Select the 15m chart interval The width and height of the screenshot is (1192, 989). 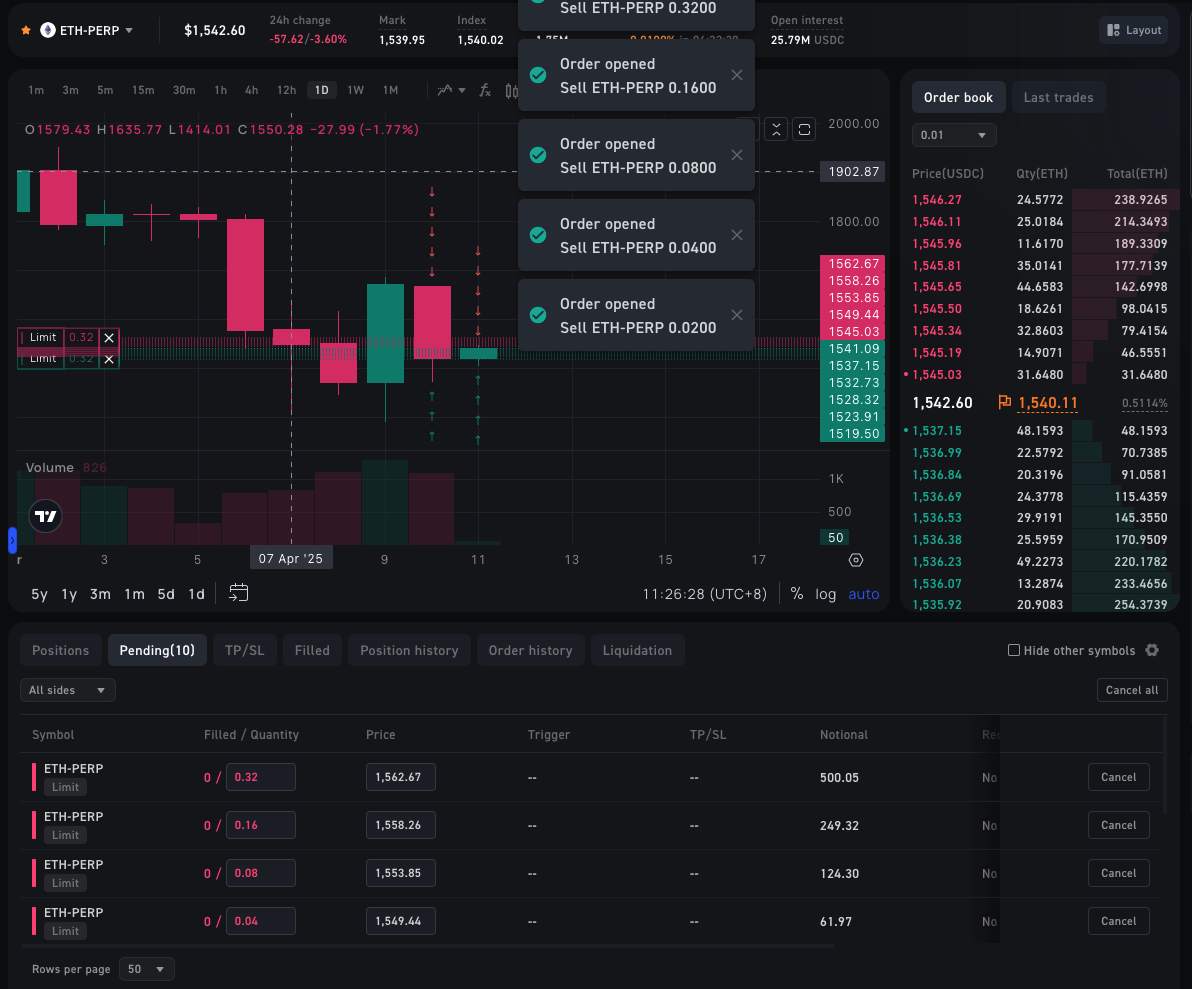click(143, 90)
